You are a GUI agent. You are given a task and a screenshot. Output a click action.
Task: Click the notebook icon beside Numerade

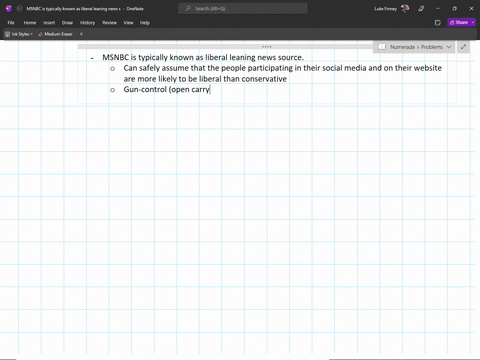[x=382, y=47]
